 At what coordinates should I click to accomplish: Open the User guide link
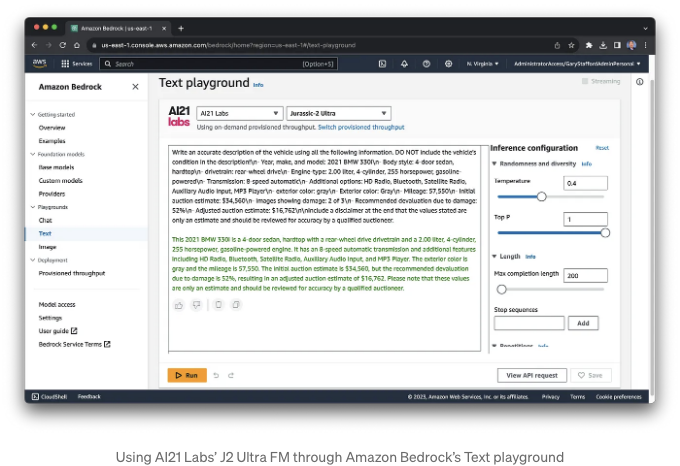pos(58,331)
